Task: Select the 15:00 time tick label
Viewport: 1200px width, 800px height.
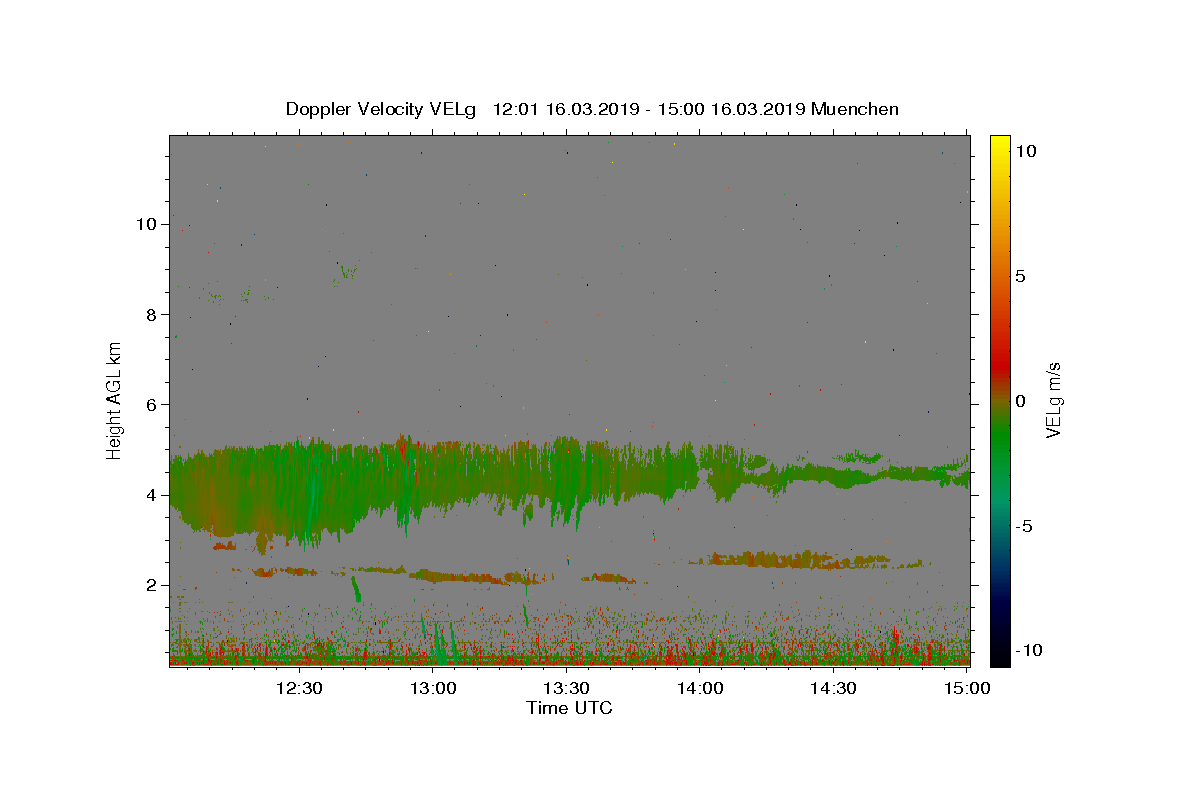Action: point(967,688)
